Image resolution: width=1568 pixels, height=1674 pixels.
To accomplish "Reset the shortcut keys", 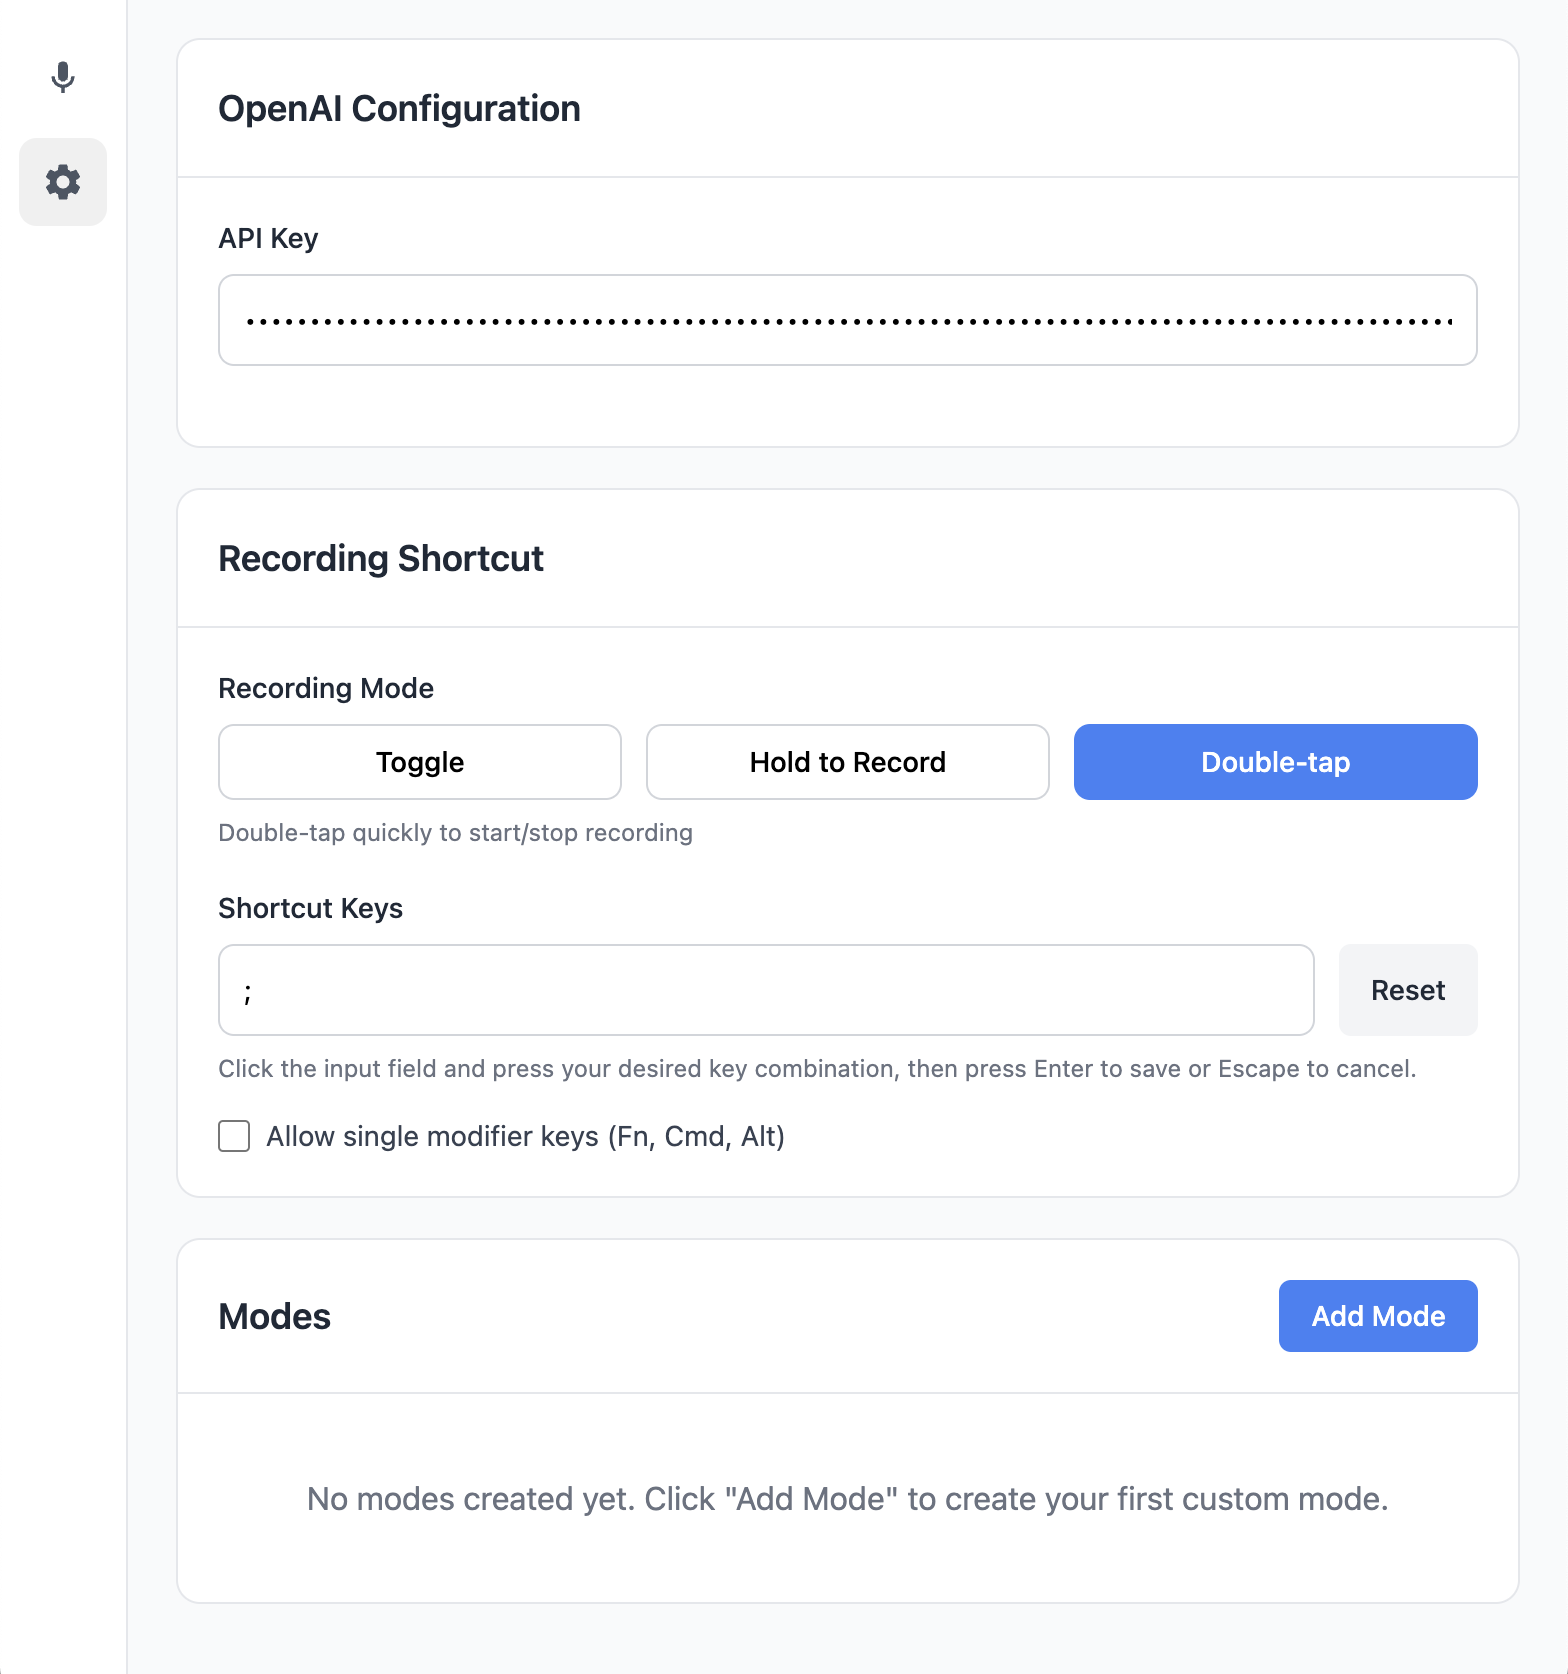I will [x=1407, y=990].
